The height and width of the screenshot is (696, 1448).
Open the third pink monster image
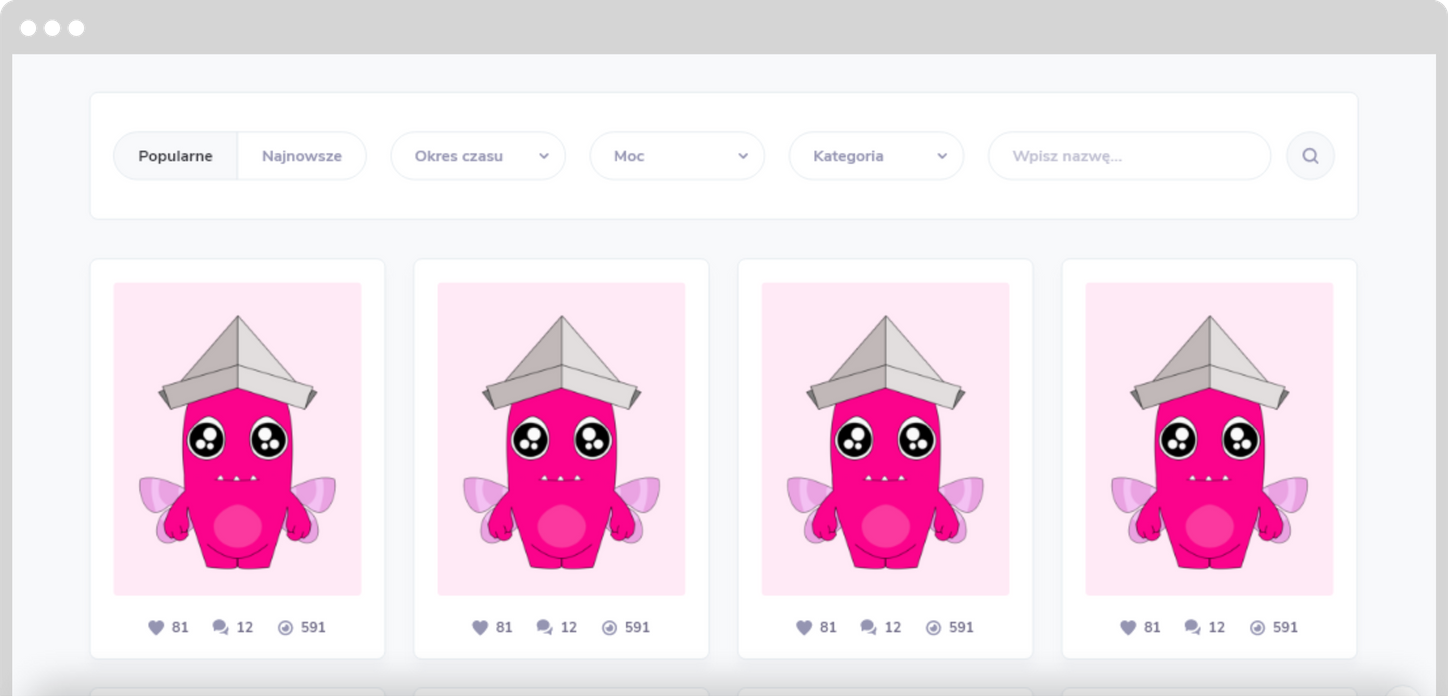pos(885,439)
